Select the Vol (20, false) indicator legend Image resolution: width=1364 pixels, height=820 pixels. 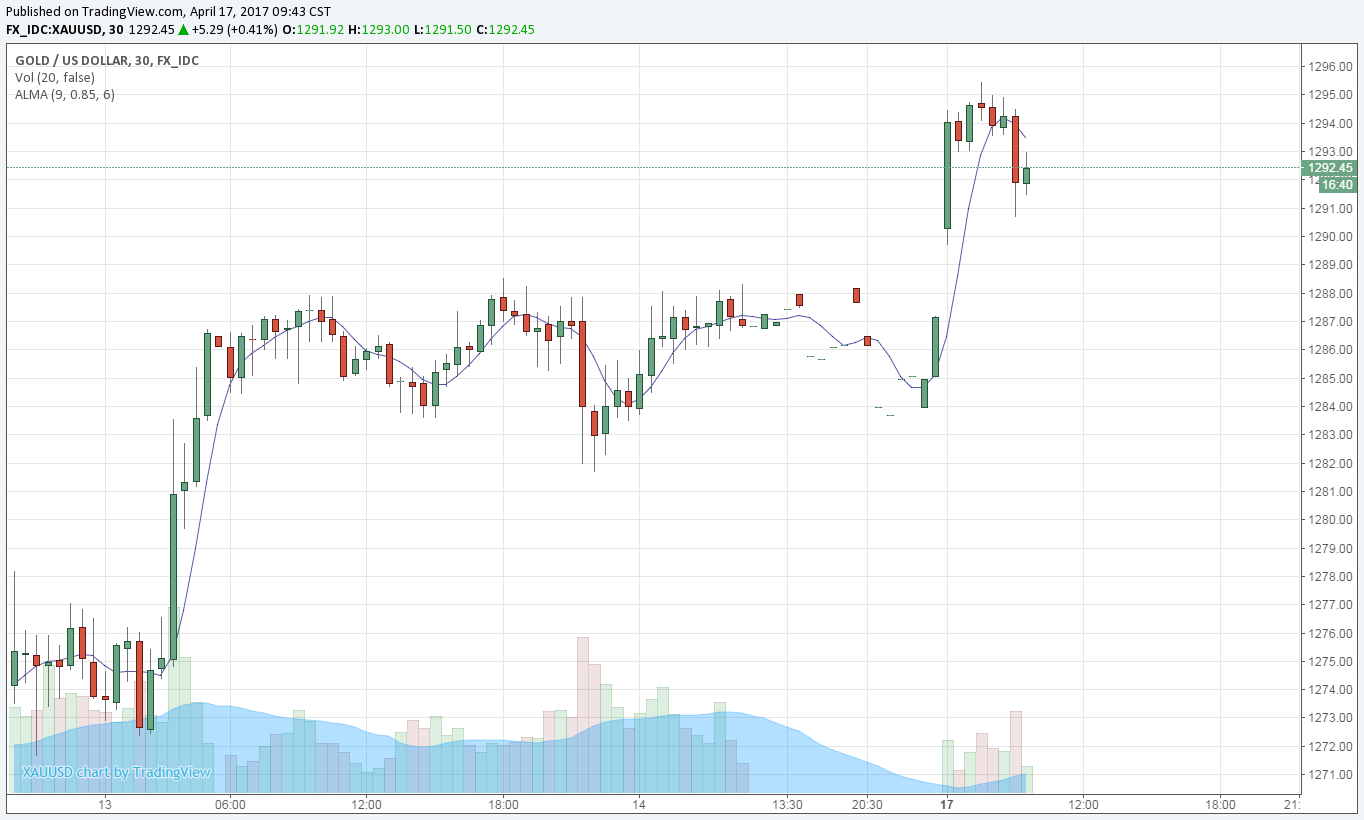click(55, 78)
